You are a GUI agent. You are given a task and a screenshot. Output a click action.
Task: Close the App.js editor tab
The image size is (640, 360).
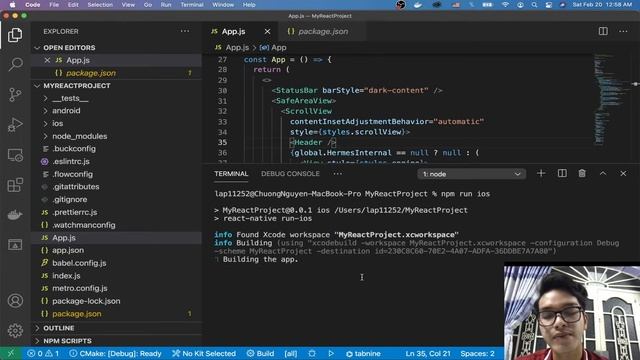point(267,31)
